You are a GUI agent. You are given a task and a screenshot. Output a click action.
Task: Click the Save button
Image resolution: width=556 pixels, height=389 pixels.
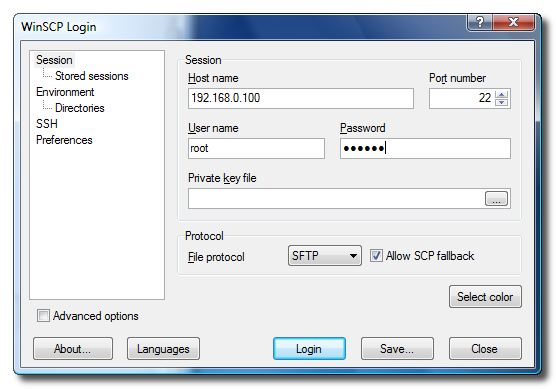397,349
